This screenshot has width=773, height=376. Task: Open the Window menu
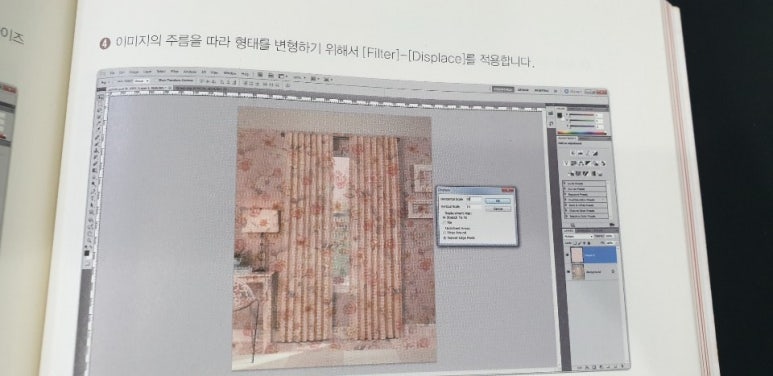(230, 73)
